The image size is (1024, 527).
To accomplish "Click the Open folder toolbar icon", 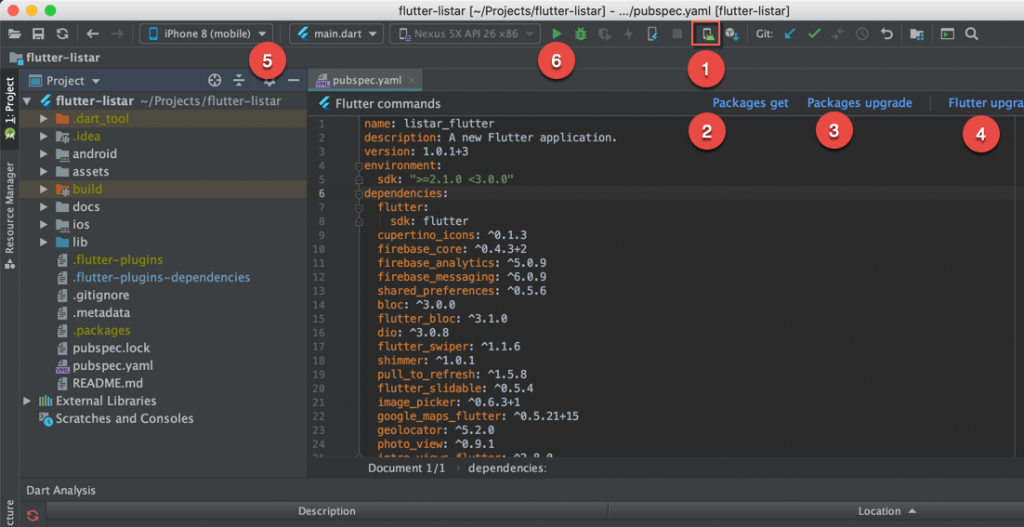I will (14, 34).
